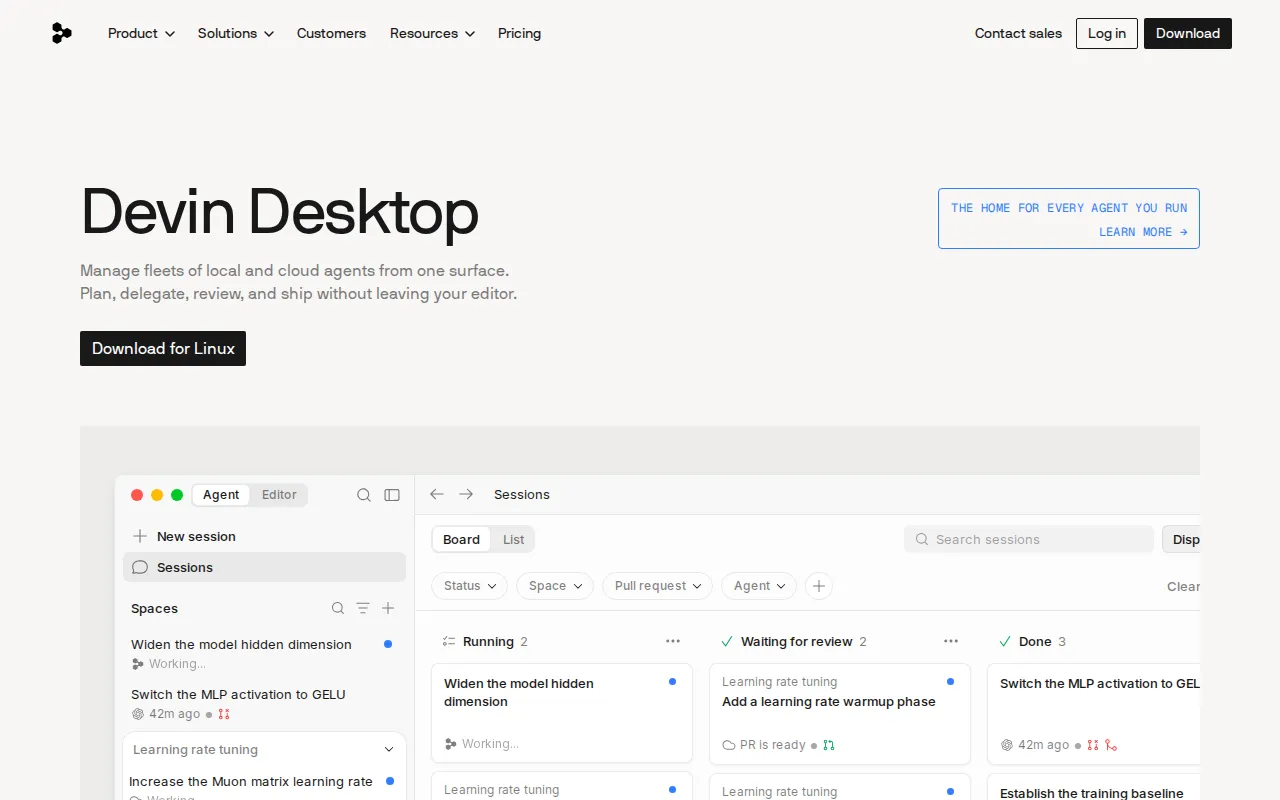This screenshot has height=800, width=1280.
Task: Click the Search sessions field
Action: point(1029,539)
